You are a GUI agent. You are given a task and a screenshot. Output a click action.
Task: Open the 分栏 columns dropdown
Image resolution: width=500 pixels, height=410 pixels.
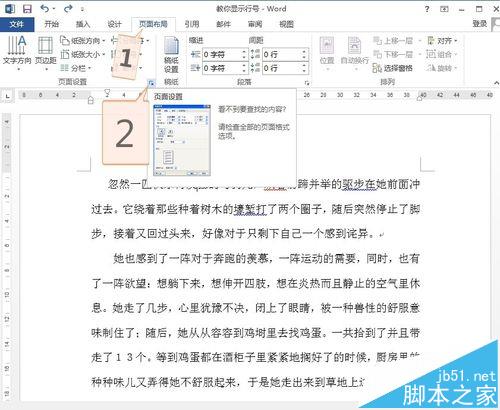coord(75,68)
